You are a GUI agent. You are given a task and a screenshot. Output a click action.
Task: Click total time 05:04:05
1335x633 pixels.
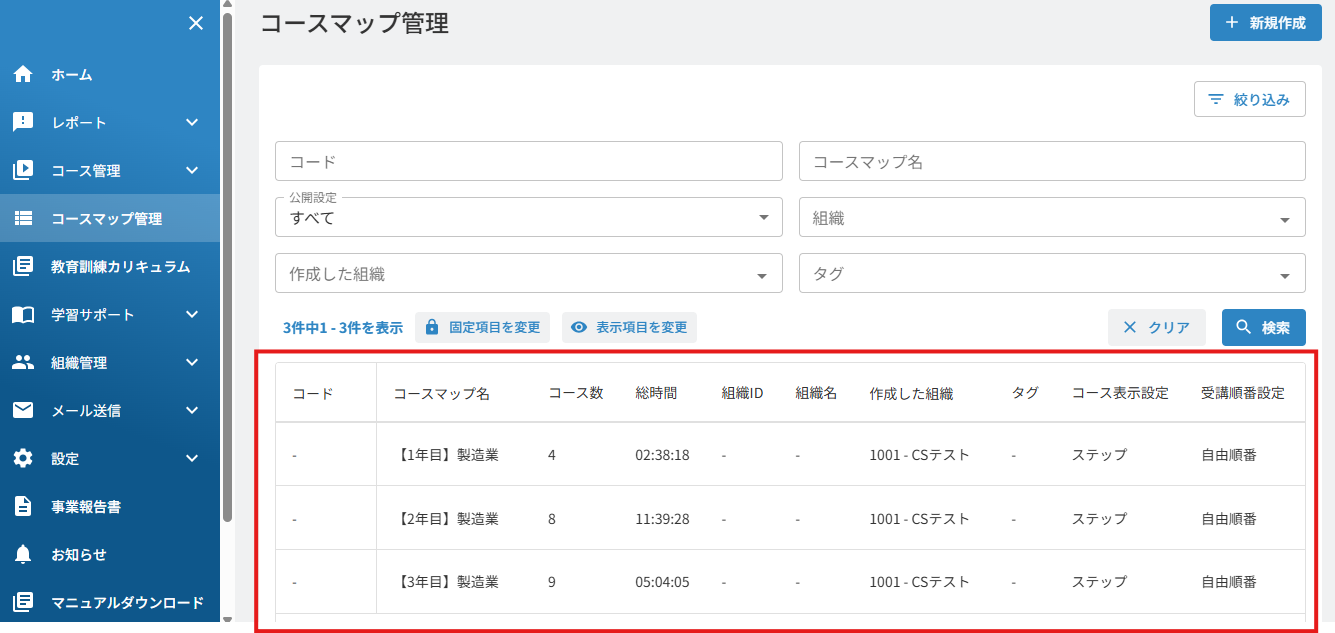(x=662, y=582)
